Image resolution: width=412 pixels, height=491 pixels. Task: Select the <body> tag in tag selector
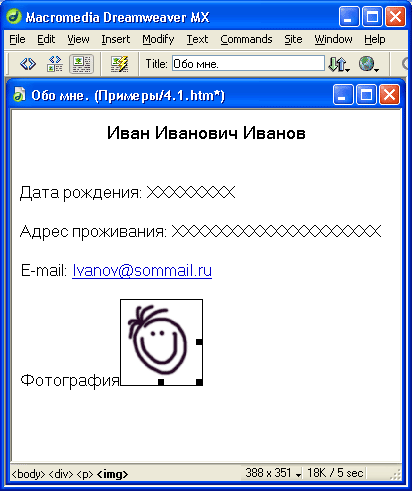(x=28, y=474)
